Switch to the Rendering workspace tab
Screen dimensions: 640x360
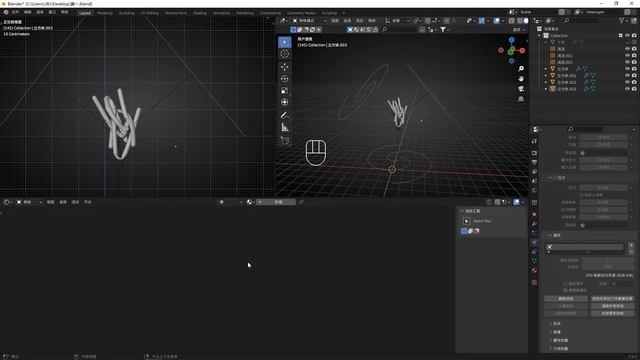(245, 13)
